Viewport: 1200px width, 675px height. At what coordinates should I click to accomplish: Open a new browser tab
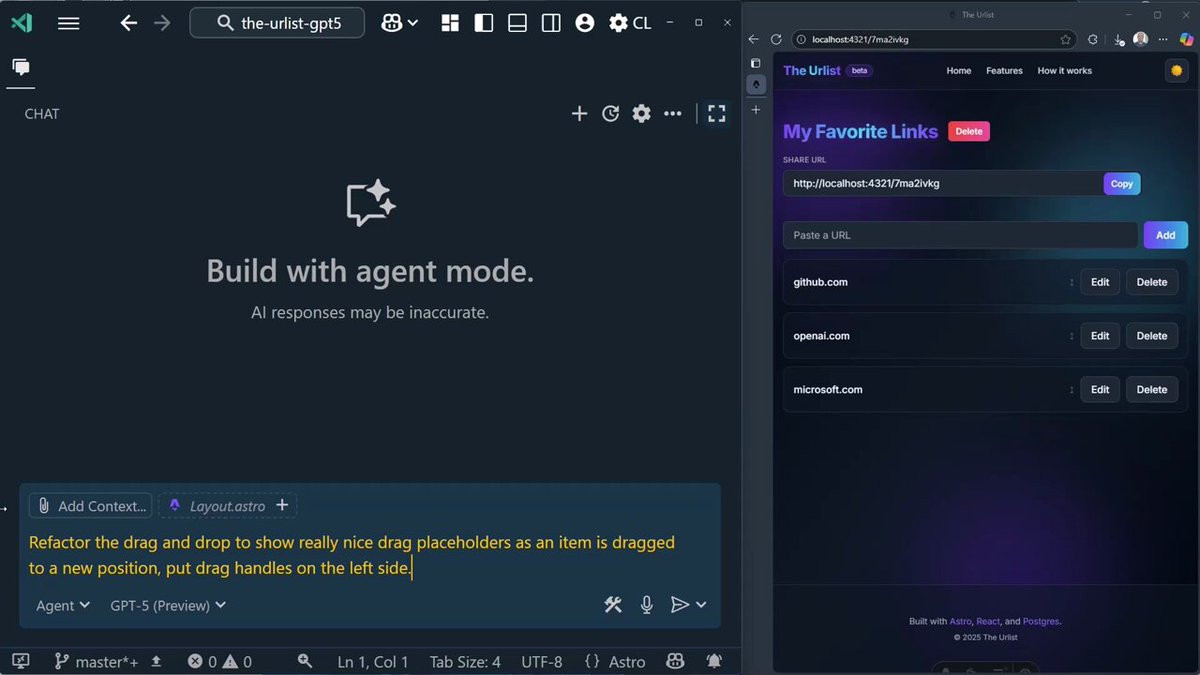coord(756,109)
